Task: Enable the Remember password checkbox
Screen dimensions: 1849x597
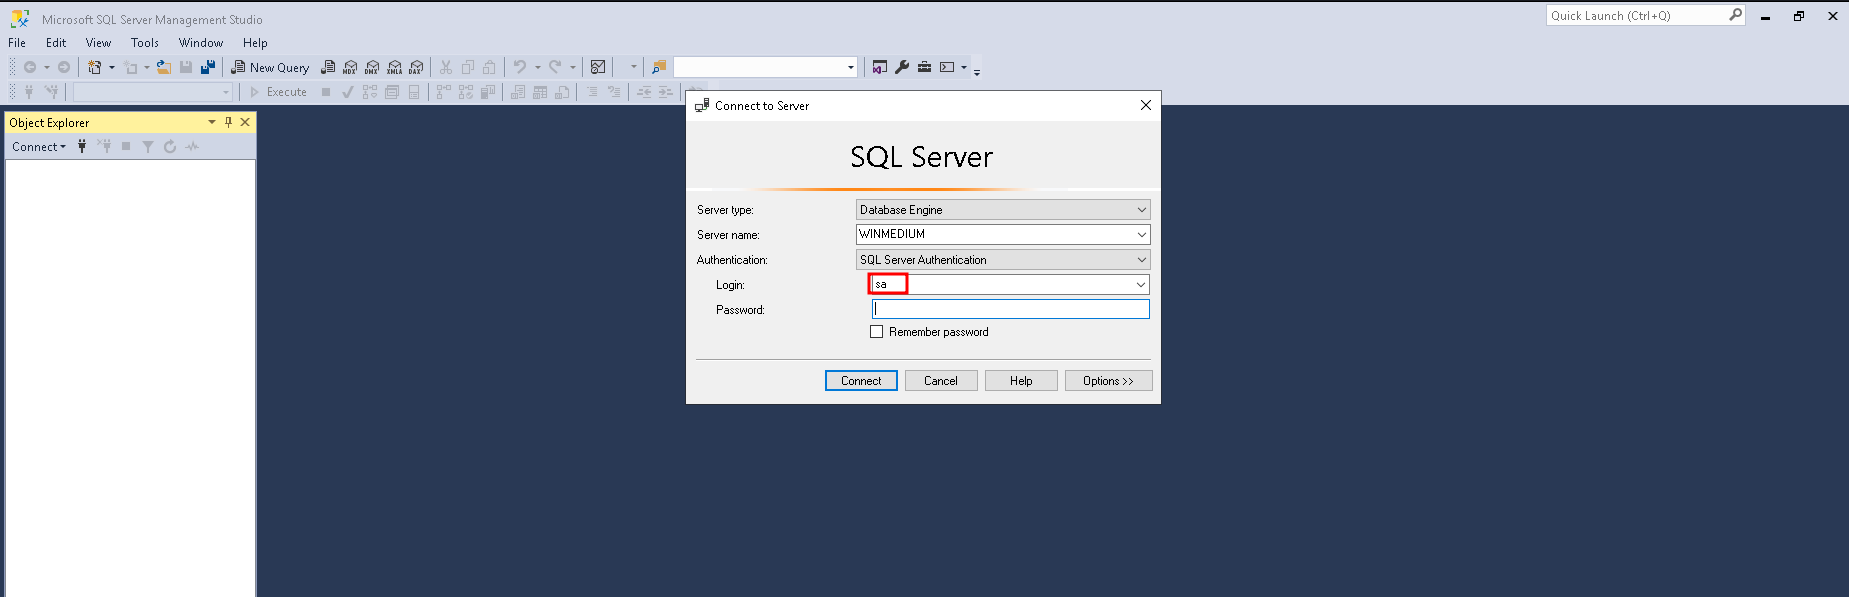Action: [877, 332]
